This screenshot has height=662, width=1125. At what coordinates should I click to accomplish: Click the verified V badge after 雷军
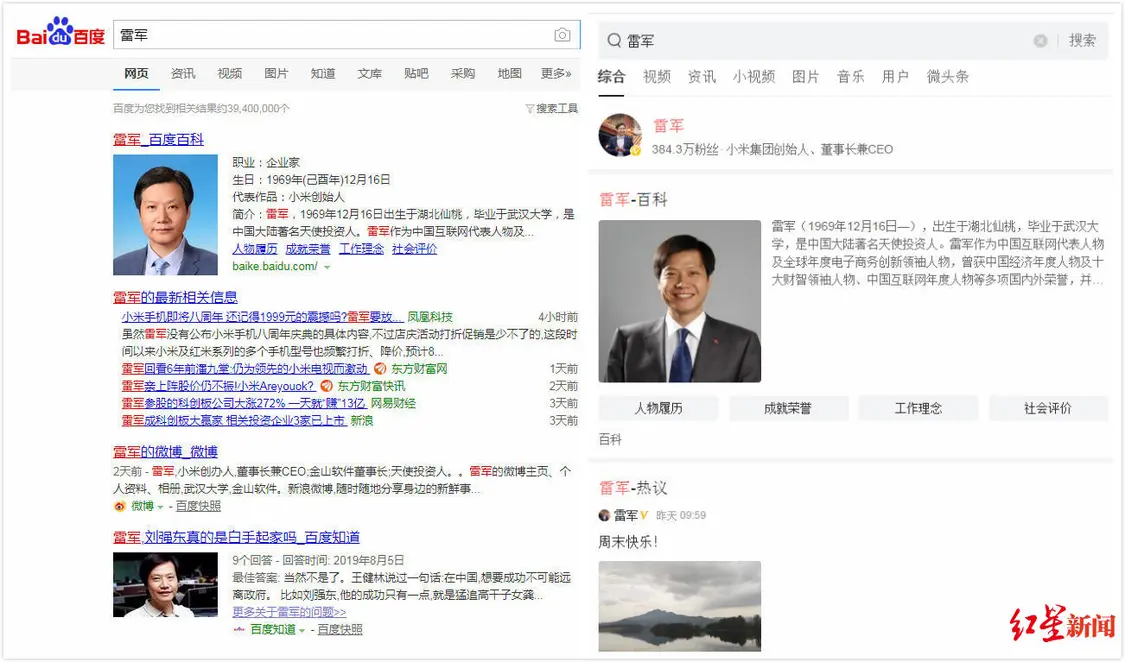pyautogui.click(x=644, y=516)
